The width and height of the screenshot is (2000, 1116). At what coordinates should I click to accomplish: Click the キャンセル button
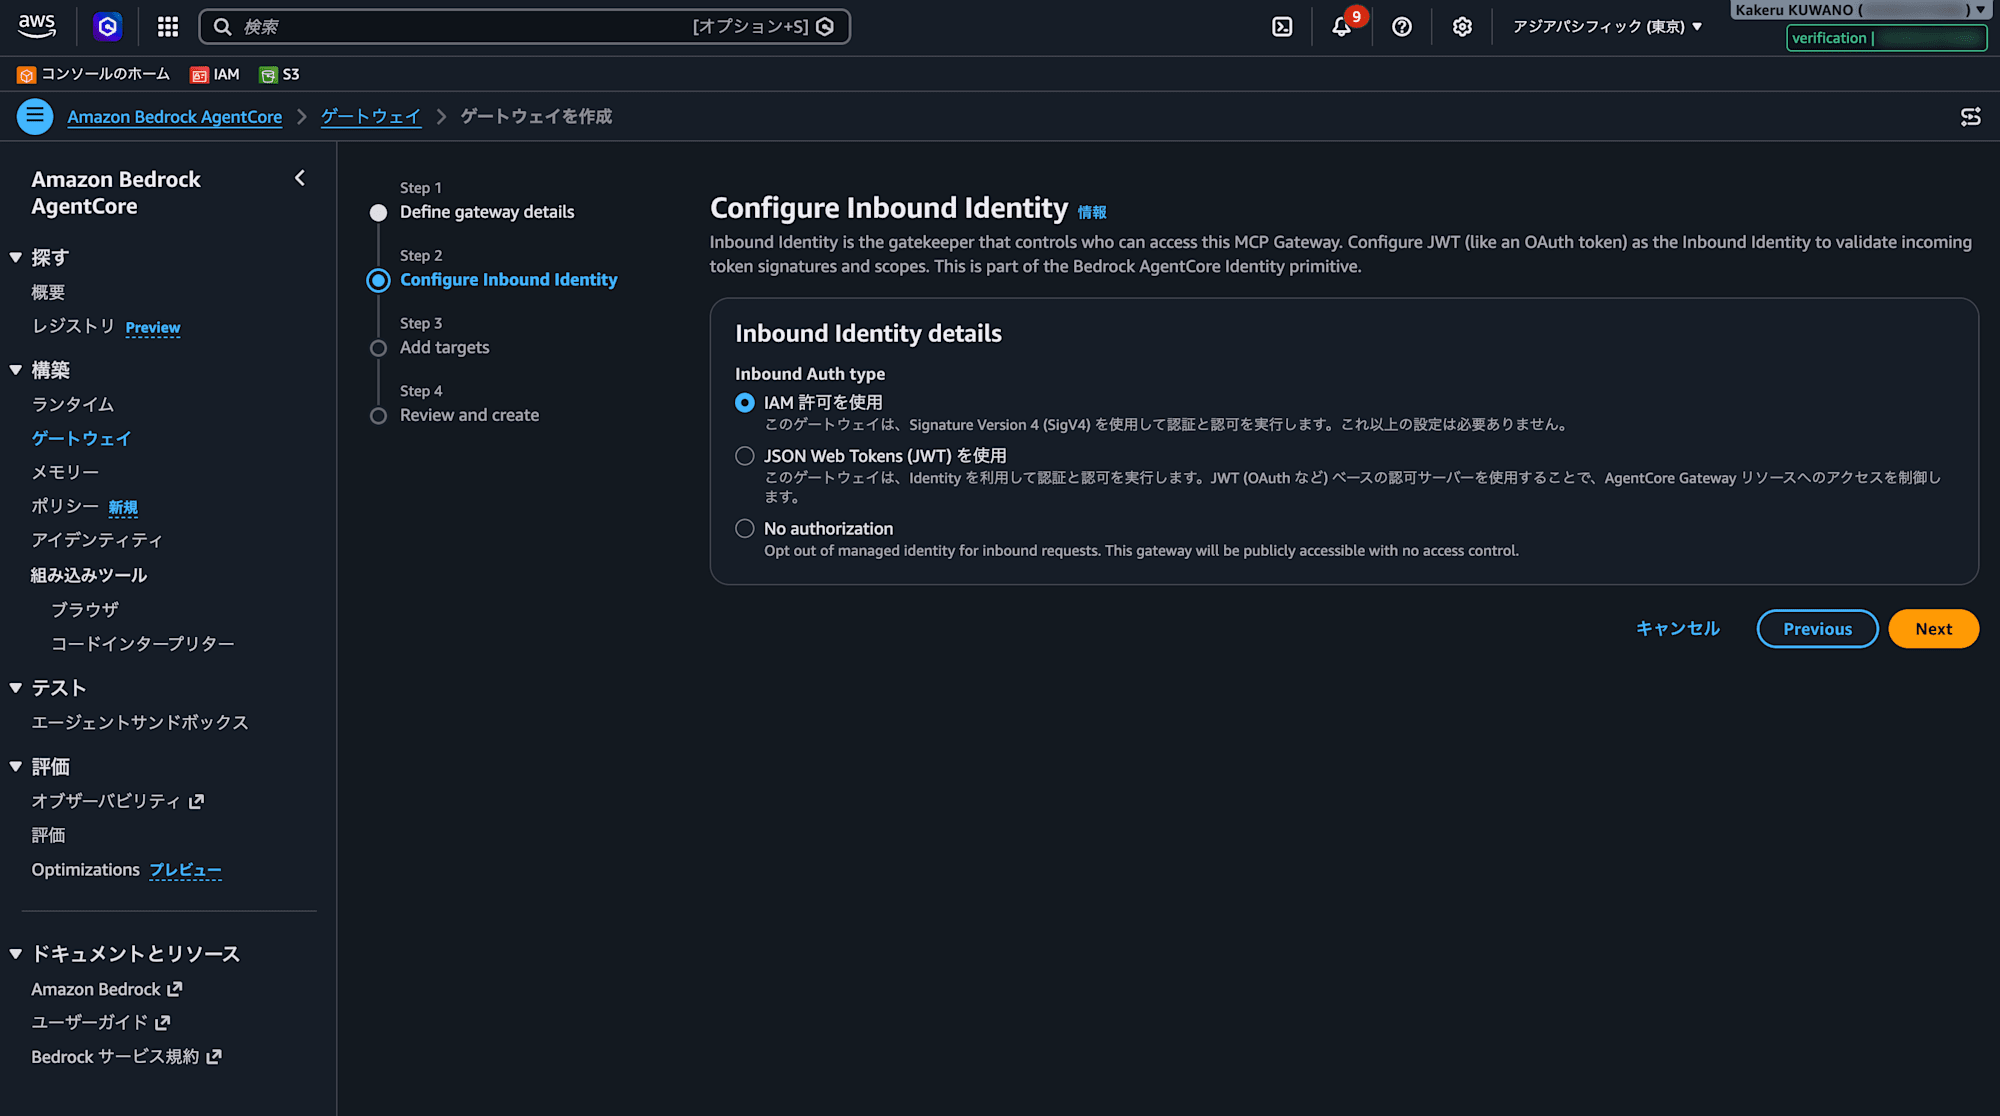(1677, 628)
